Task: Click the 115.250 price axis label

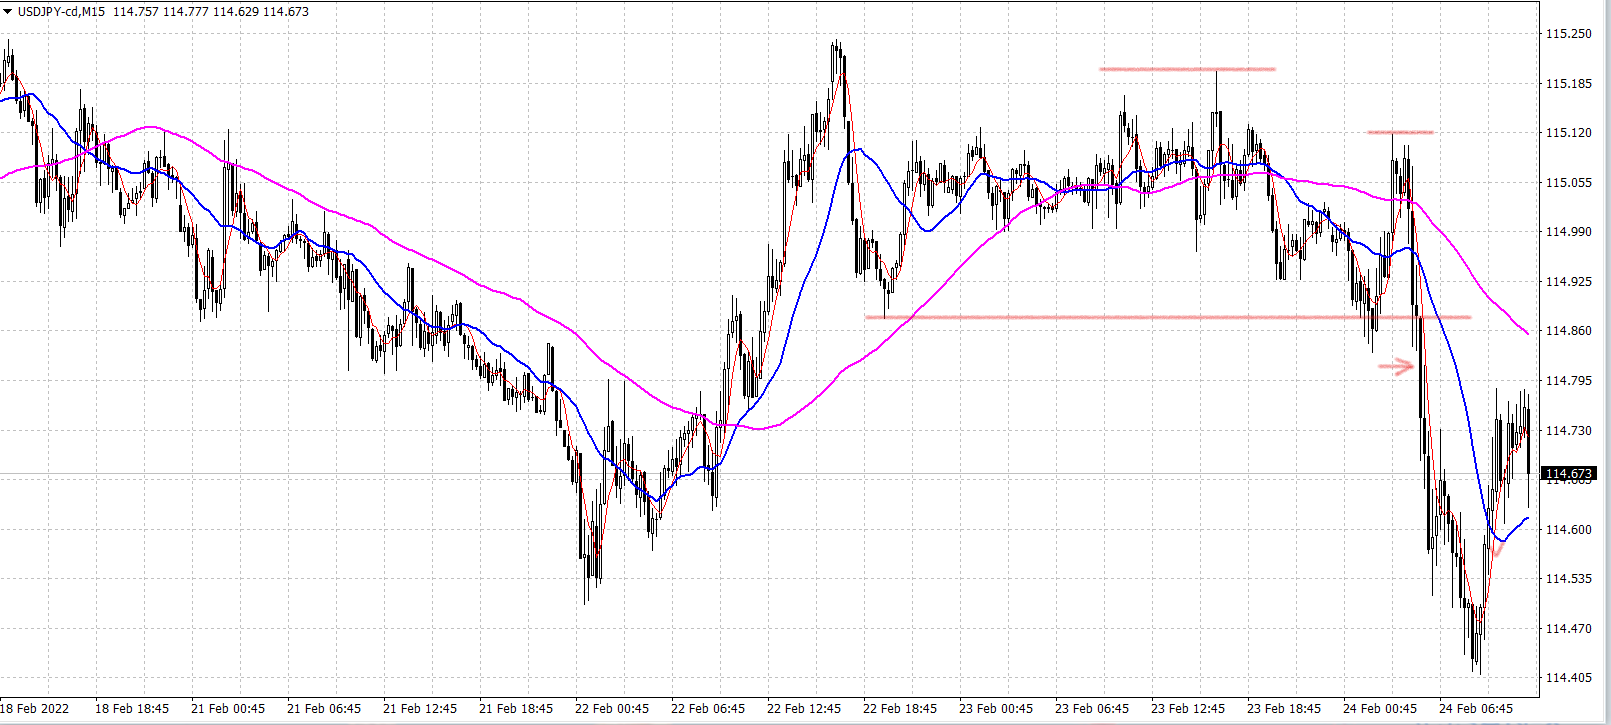Action: 1568,33
